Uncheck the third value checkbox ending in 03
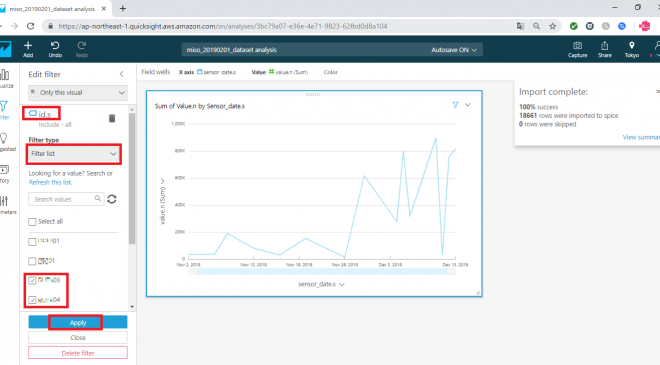The width and height of the screenshot is (660, 365). [32, 280]
